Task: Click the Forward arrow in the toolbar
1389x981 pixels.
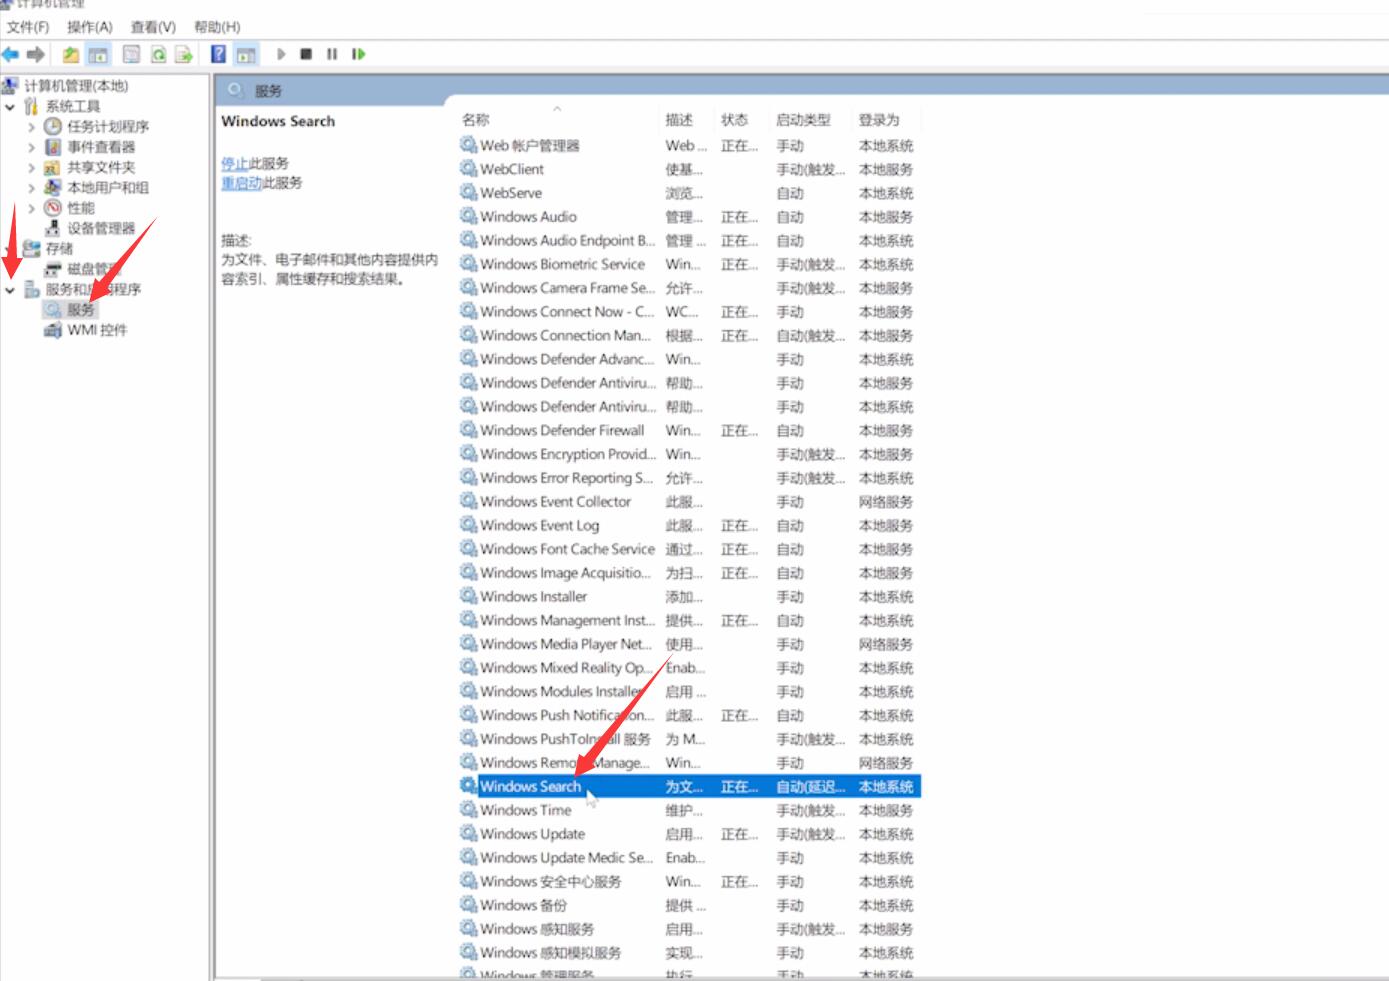Action: pos(36,54)
